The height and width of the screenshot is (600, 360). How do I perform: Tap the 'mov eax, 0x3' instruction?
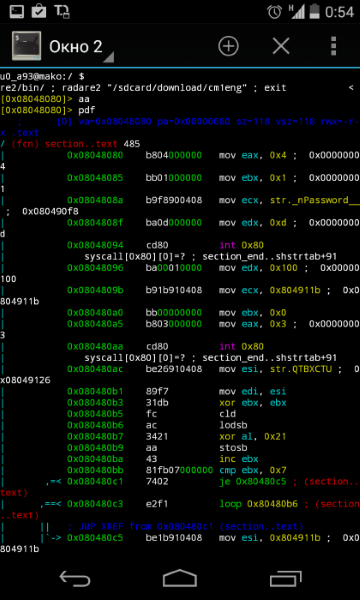pos(252,324)
